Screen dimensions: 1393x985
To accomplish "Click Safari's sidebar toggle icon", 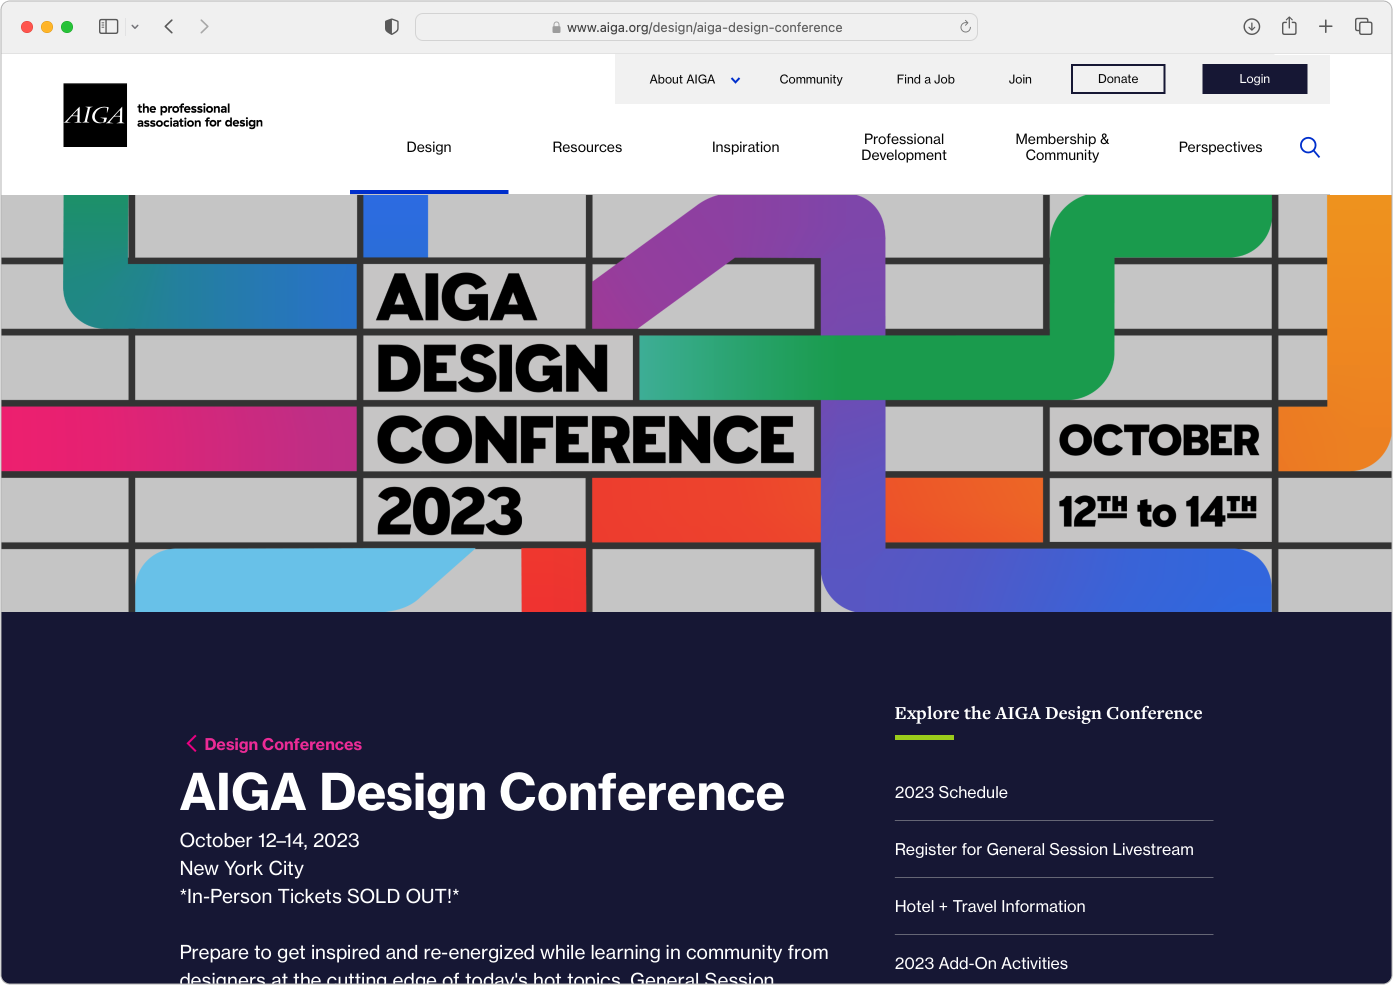I will coord(109,27).
